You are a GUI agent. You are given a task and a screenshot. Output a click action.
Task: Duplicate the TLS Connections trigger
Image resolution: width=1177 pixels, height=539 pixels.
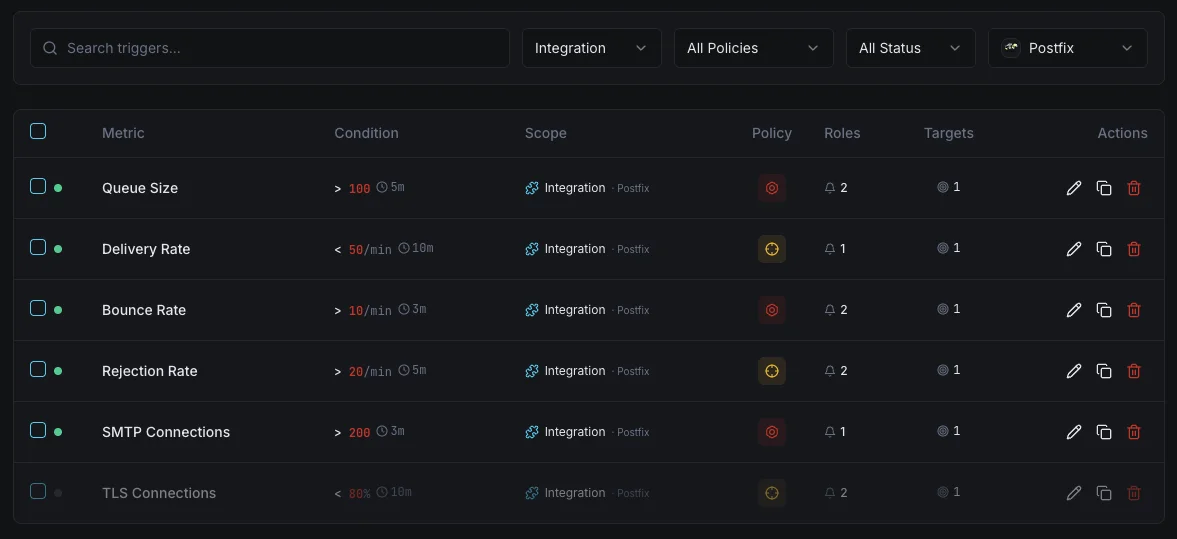click(1104, 492)
